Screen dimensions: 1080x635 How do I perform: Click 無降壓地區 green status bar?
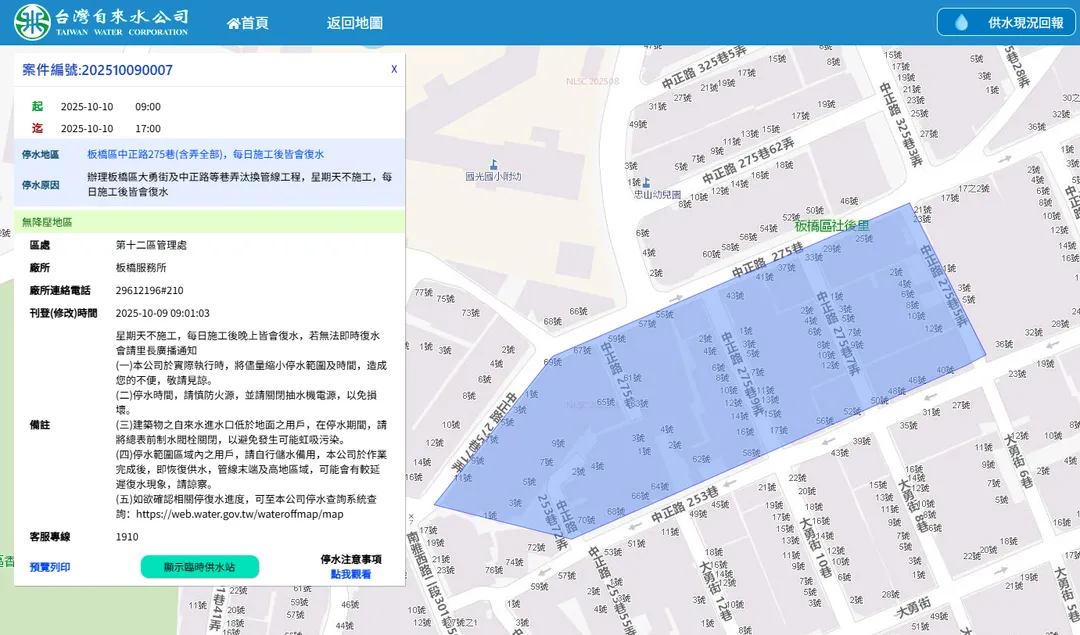click(209, 222)
